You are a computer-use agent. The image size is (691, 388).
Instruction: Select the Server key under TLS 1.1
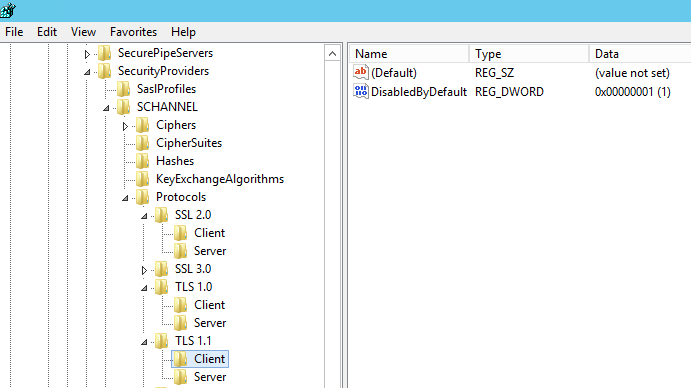coord(210,377)
